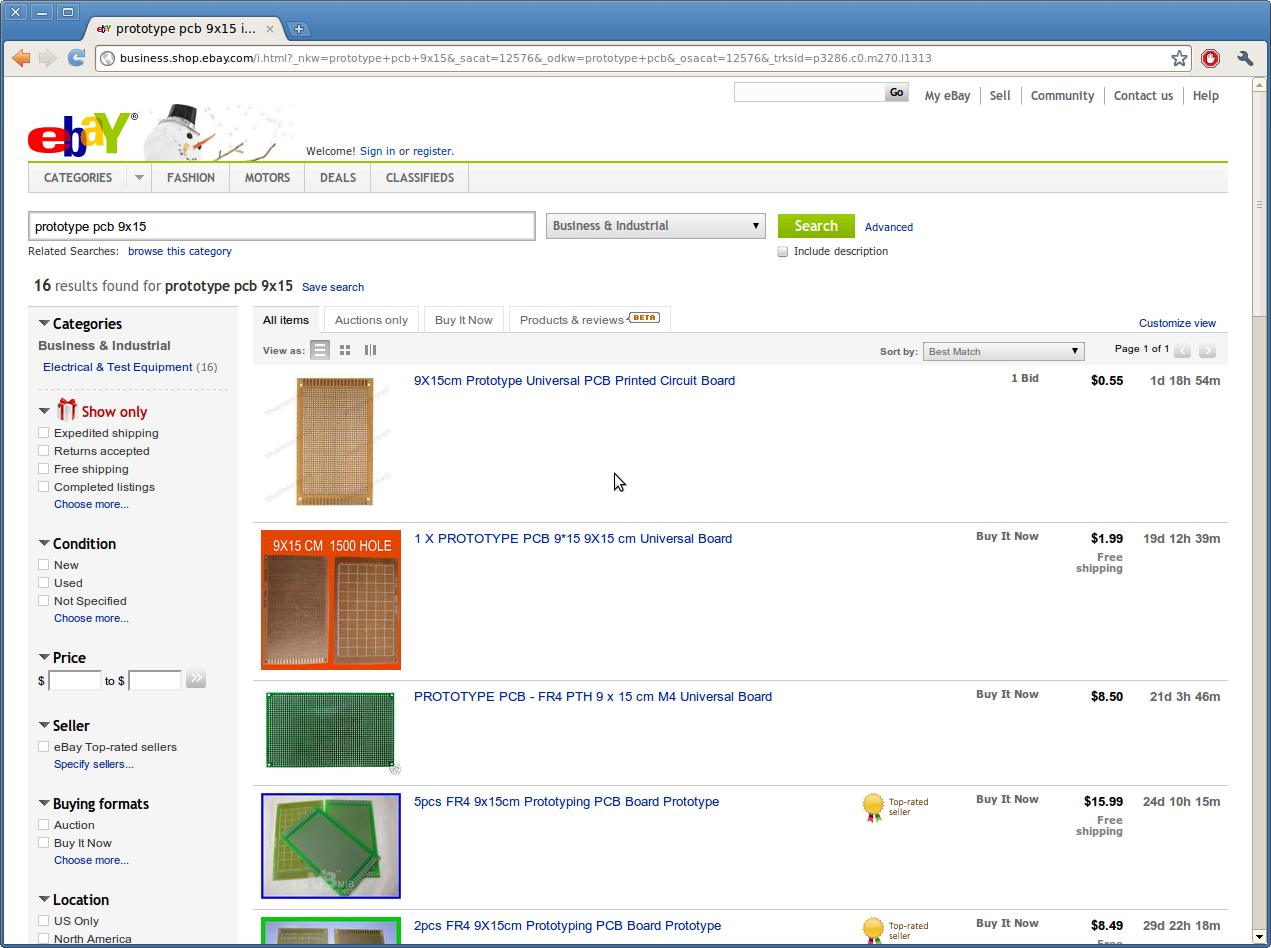Check US Only location filter
This screenshot has height=948, width=1271.
(43, 921)
